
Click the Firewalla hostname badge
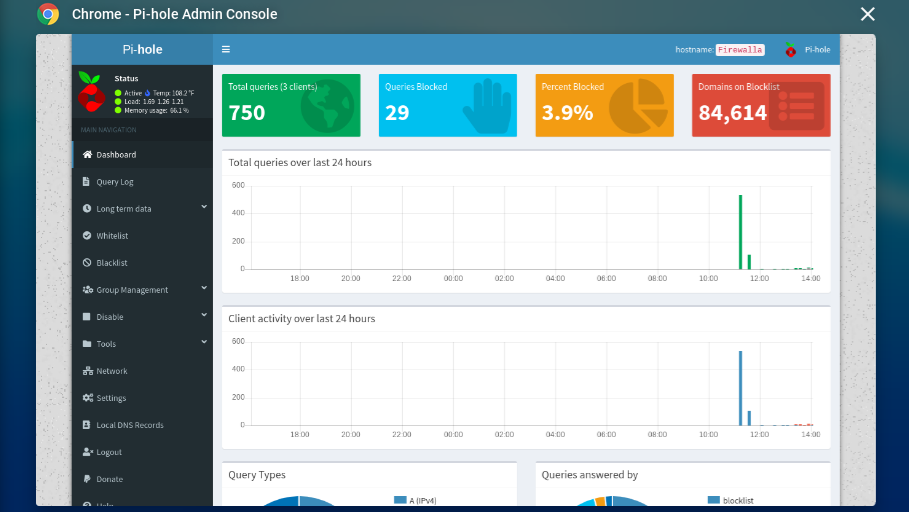point(740,50)
